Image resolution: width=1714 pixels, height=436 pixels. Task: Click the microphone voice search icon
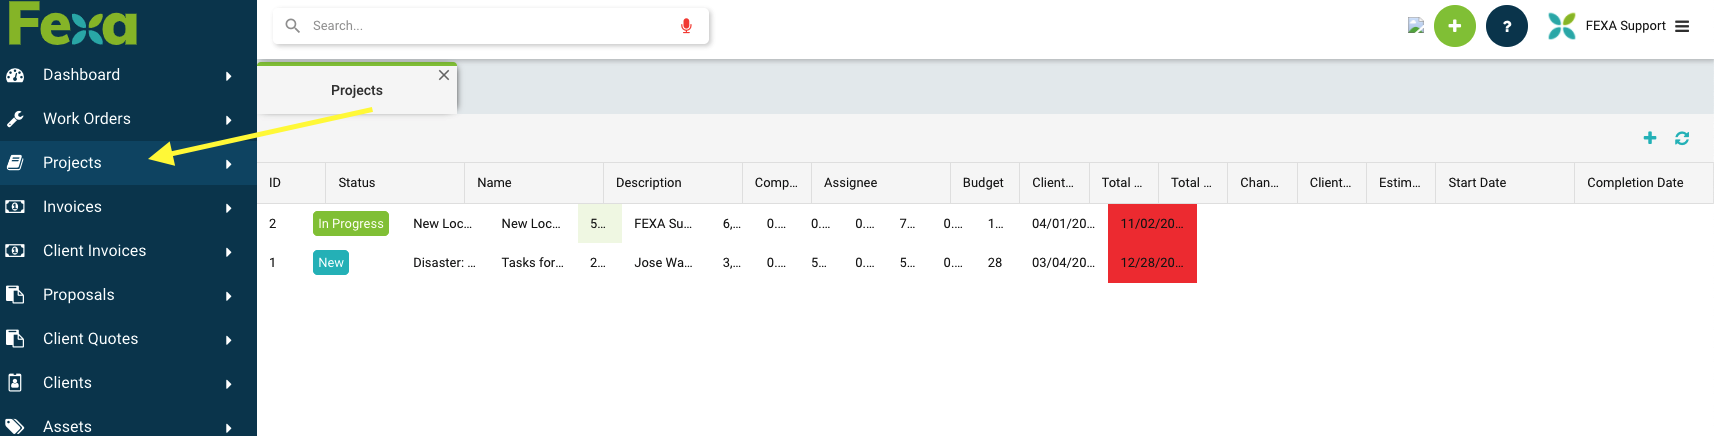(x=686, y=26)
